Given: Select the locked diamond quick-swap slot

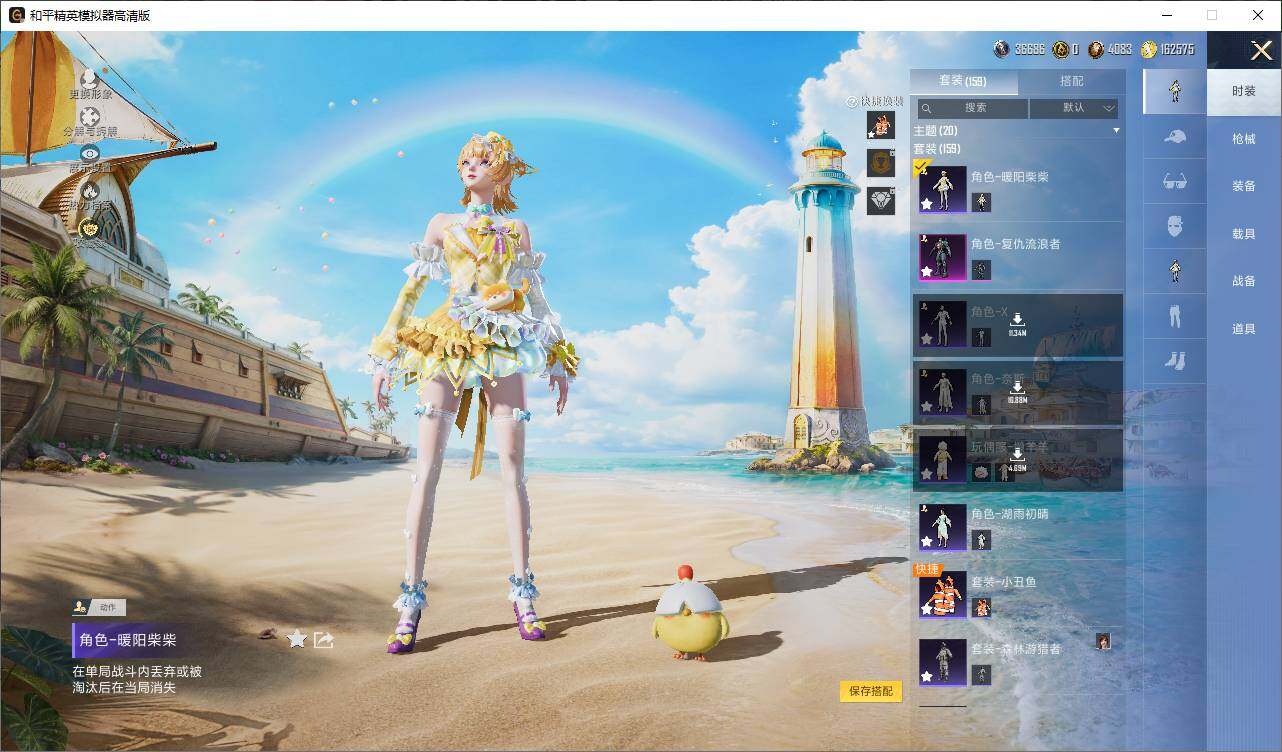Looking at the screenshot, I should point(881,200).
